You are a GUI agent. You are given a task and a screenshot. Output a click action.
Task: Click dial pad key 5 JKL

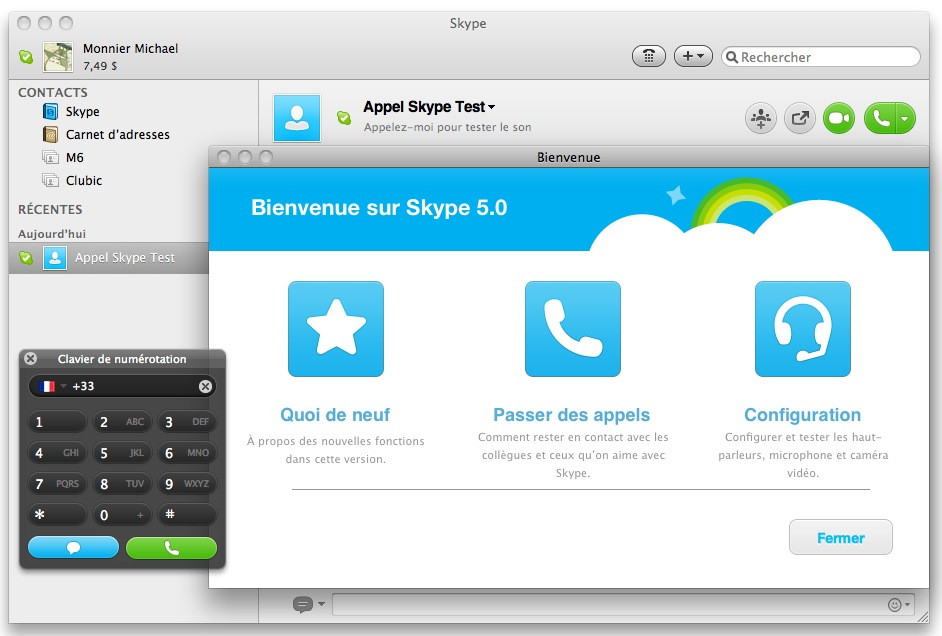(x=122, y=453)
